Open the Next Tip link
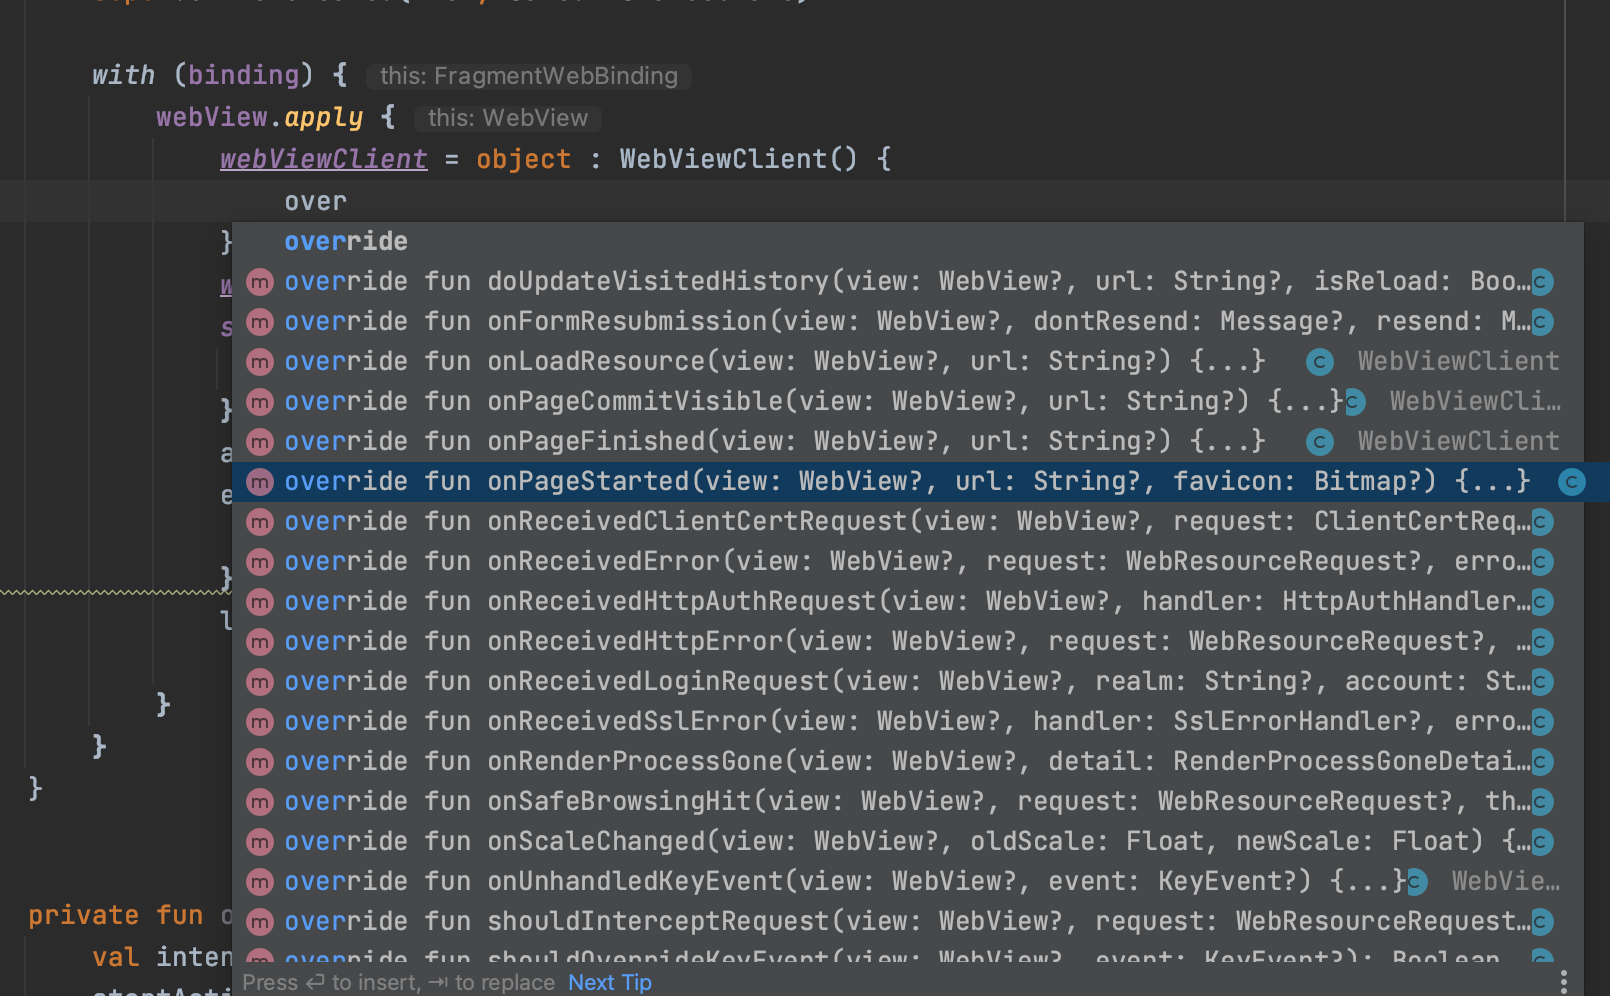 coord(610,982)
